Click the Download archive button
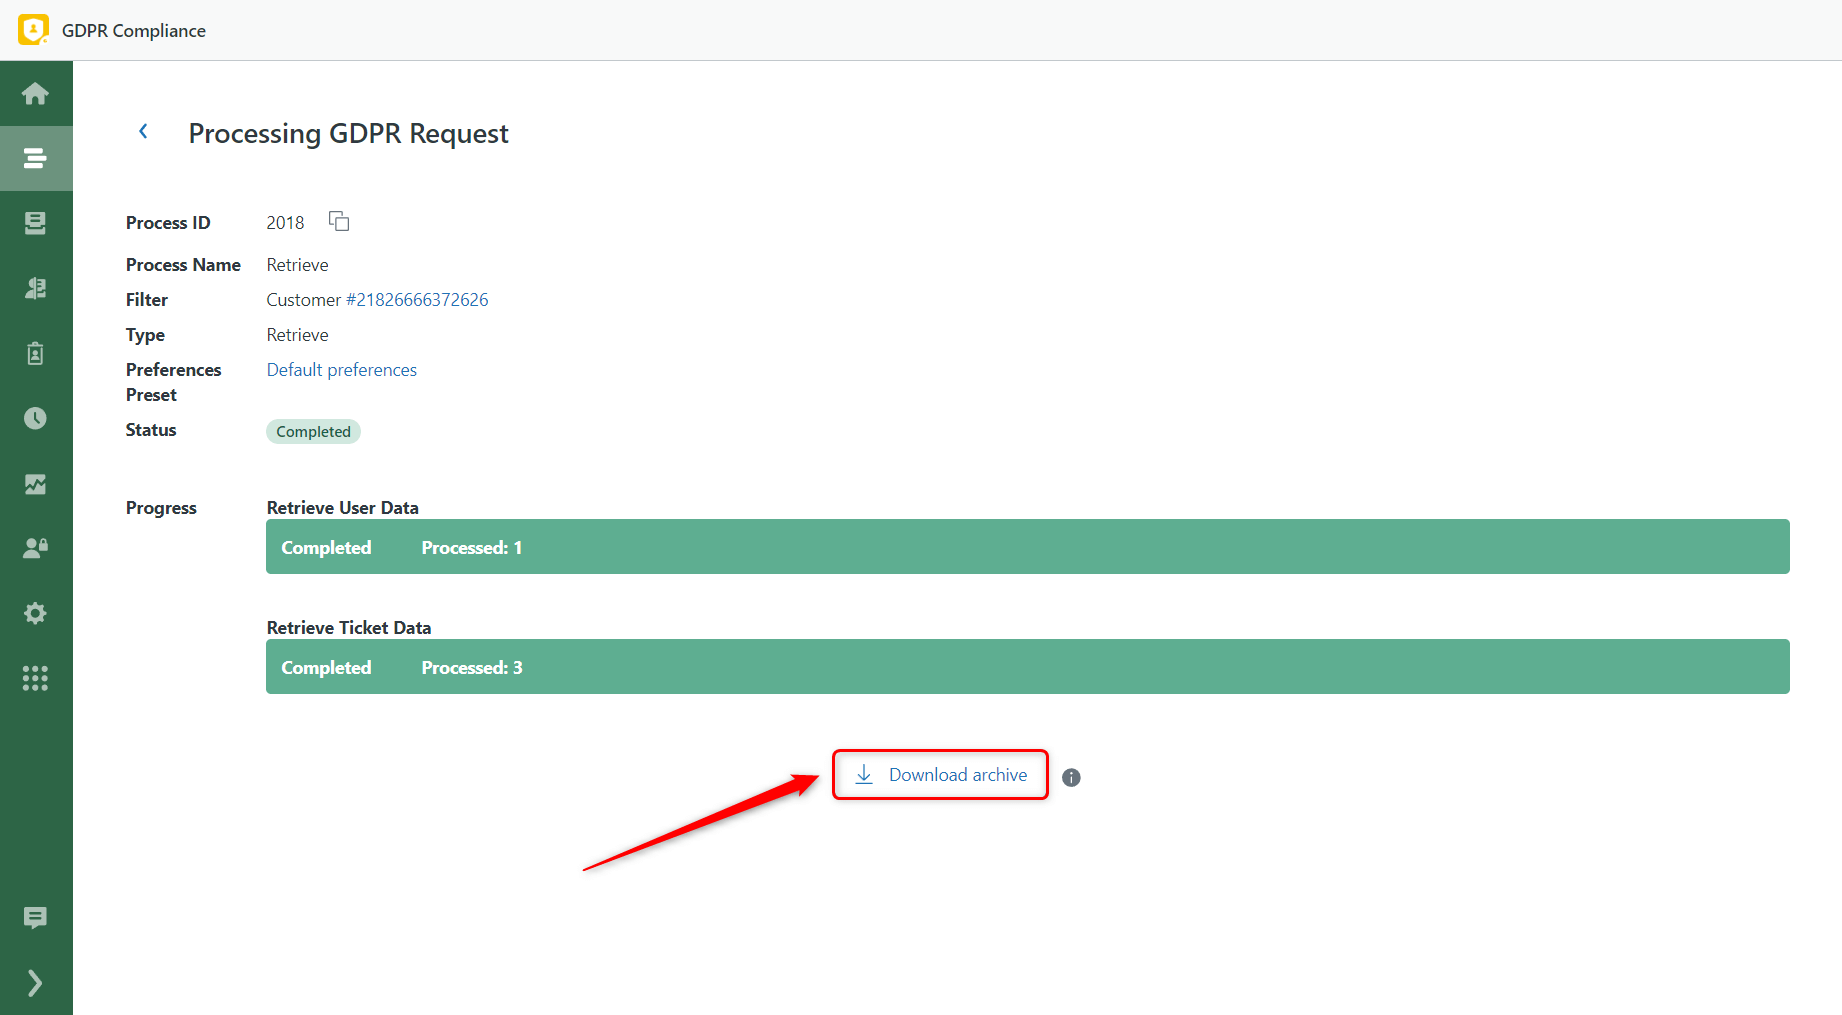Image resolution: width=1842 pixels, height=1015 pixels. (940, 775)
